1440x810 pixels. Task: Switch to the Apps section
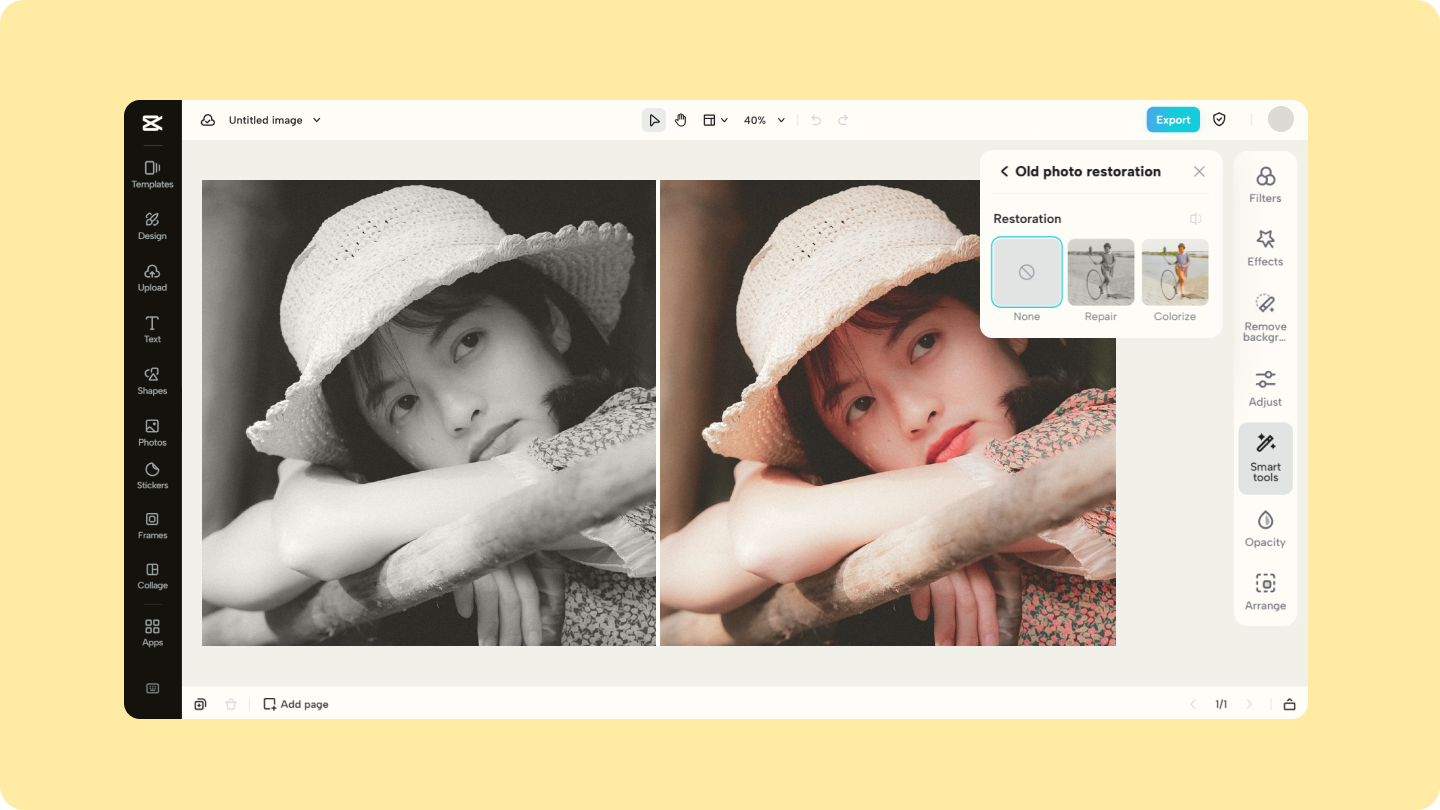tap(152, 632)
